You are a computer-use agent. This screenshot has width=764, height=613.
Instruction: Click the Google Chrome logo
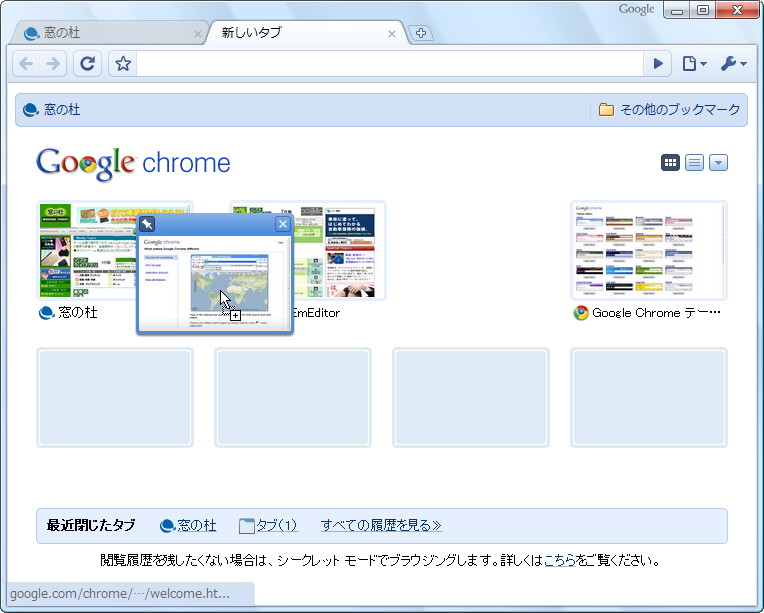[x=133, y=164]
